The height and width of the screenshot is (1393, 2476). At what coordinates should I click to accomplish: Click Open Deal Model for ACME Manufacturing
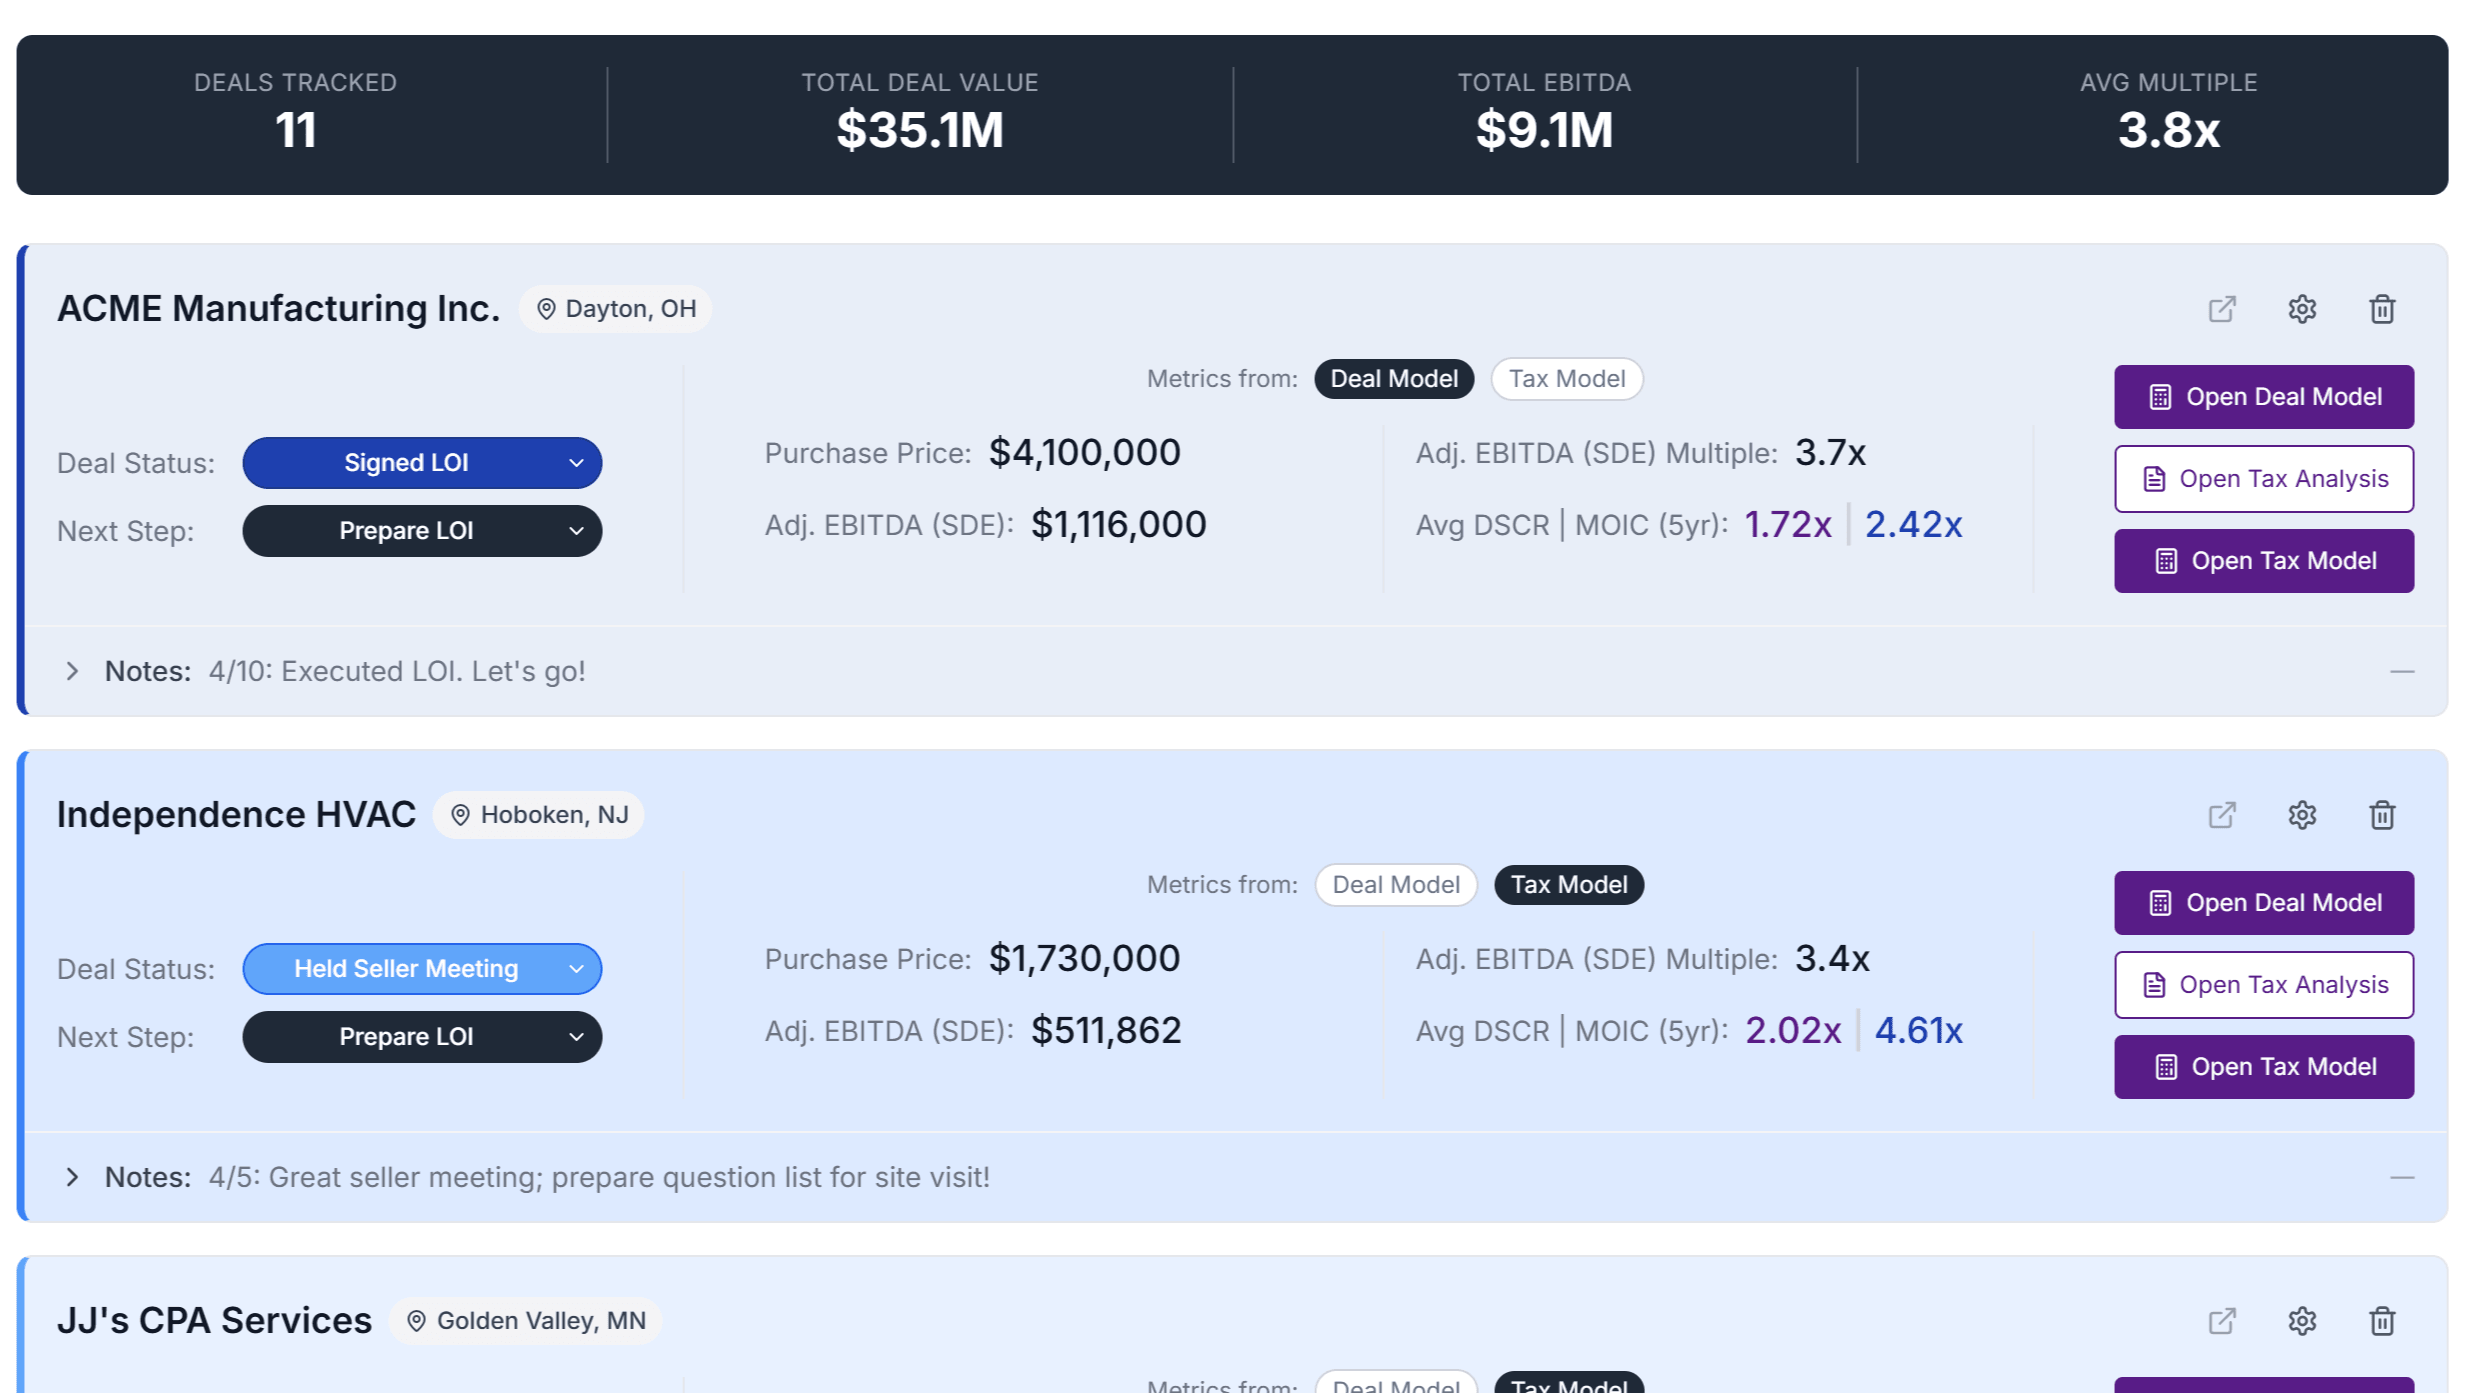click(2264, 397)
